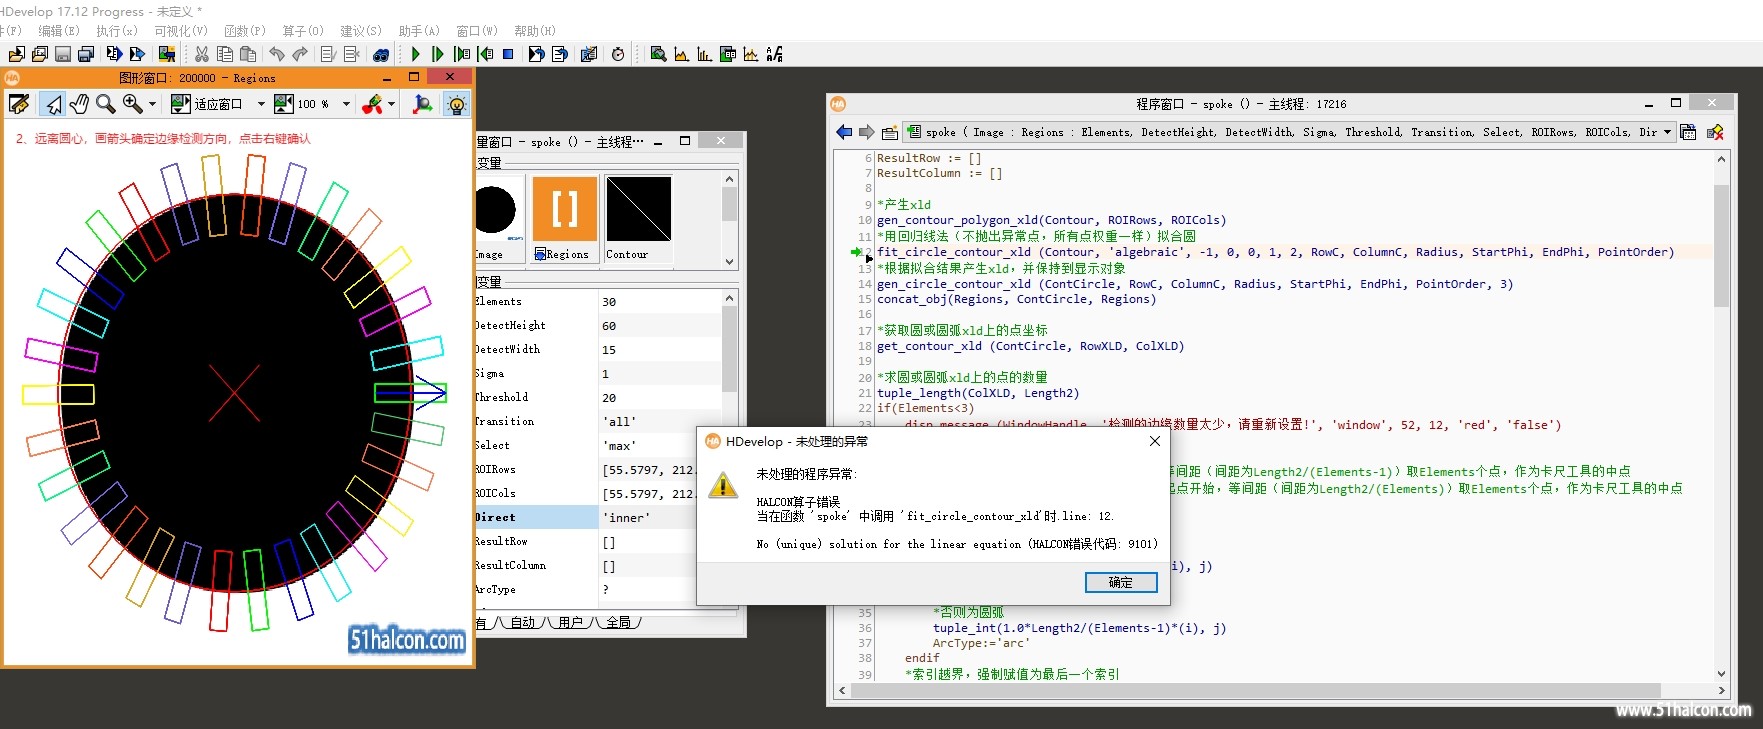Open the 100 % image size dropdown
1763x729 pixels.
[346, 104]
